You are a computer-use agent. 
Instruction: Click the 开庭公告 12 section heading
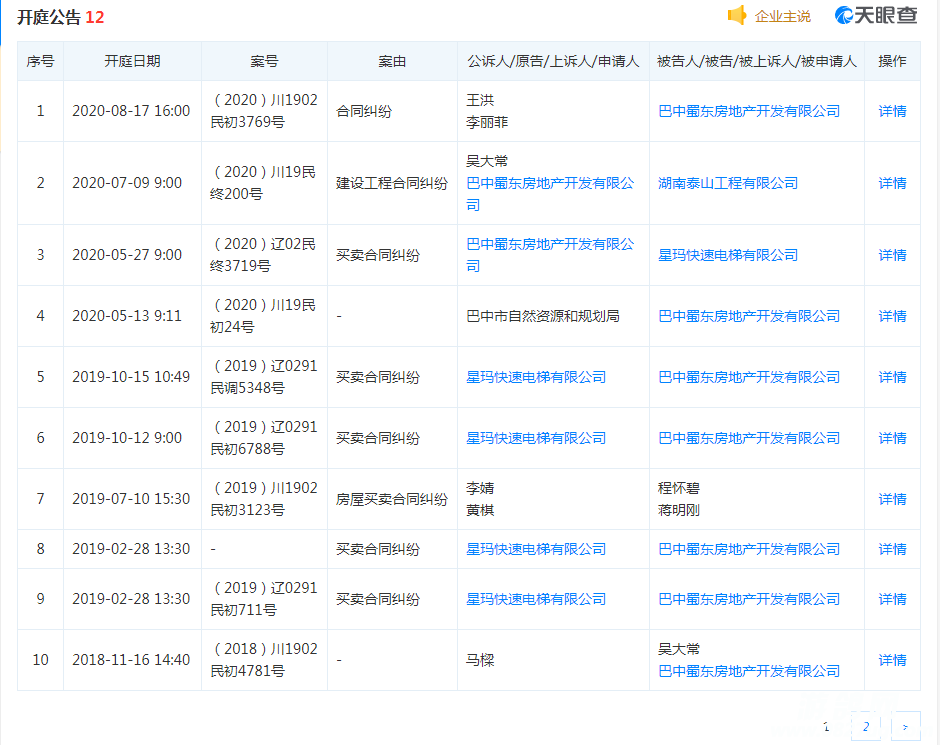pos(61,17)
